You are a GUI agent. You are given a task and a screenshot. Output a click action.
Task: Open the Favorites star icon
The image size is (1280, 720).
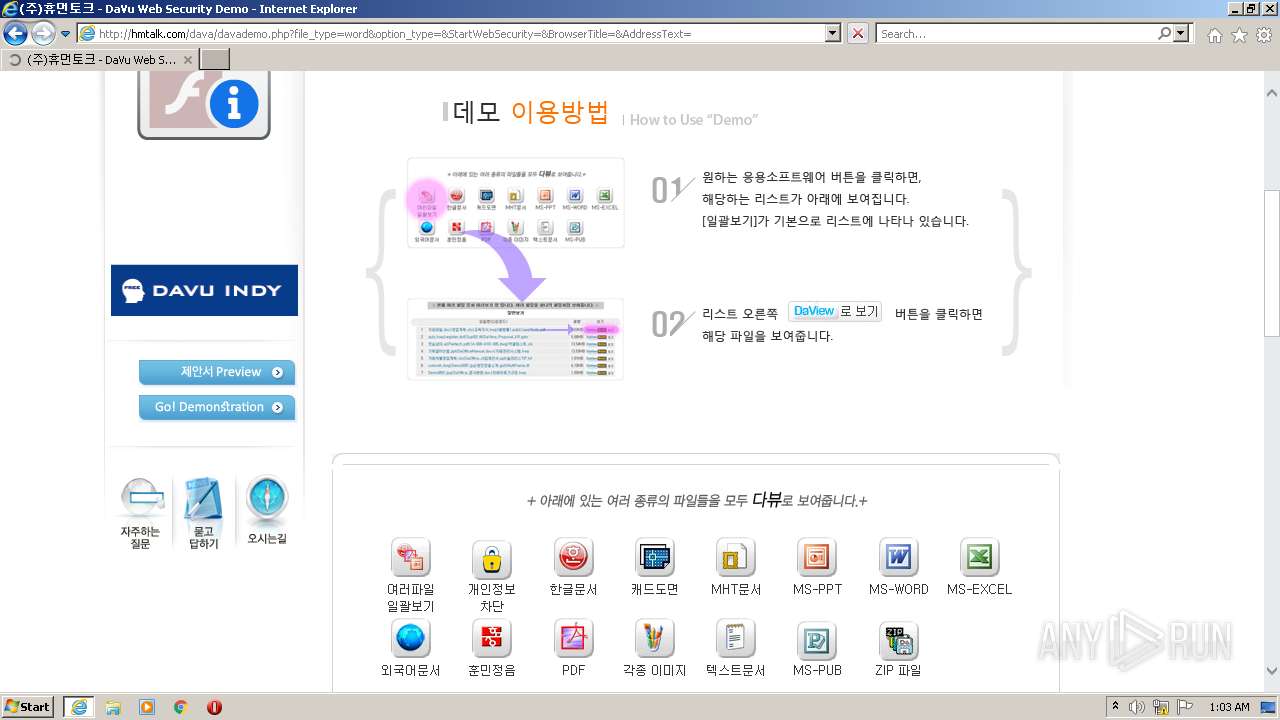click(x=1239, y=34)
